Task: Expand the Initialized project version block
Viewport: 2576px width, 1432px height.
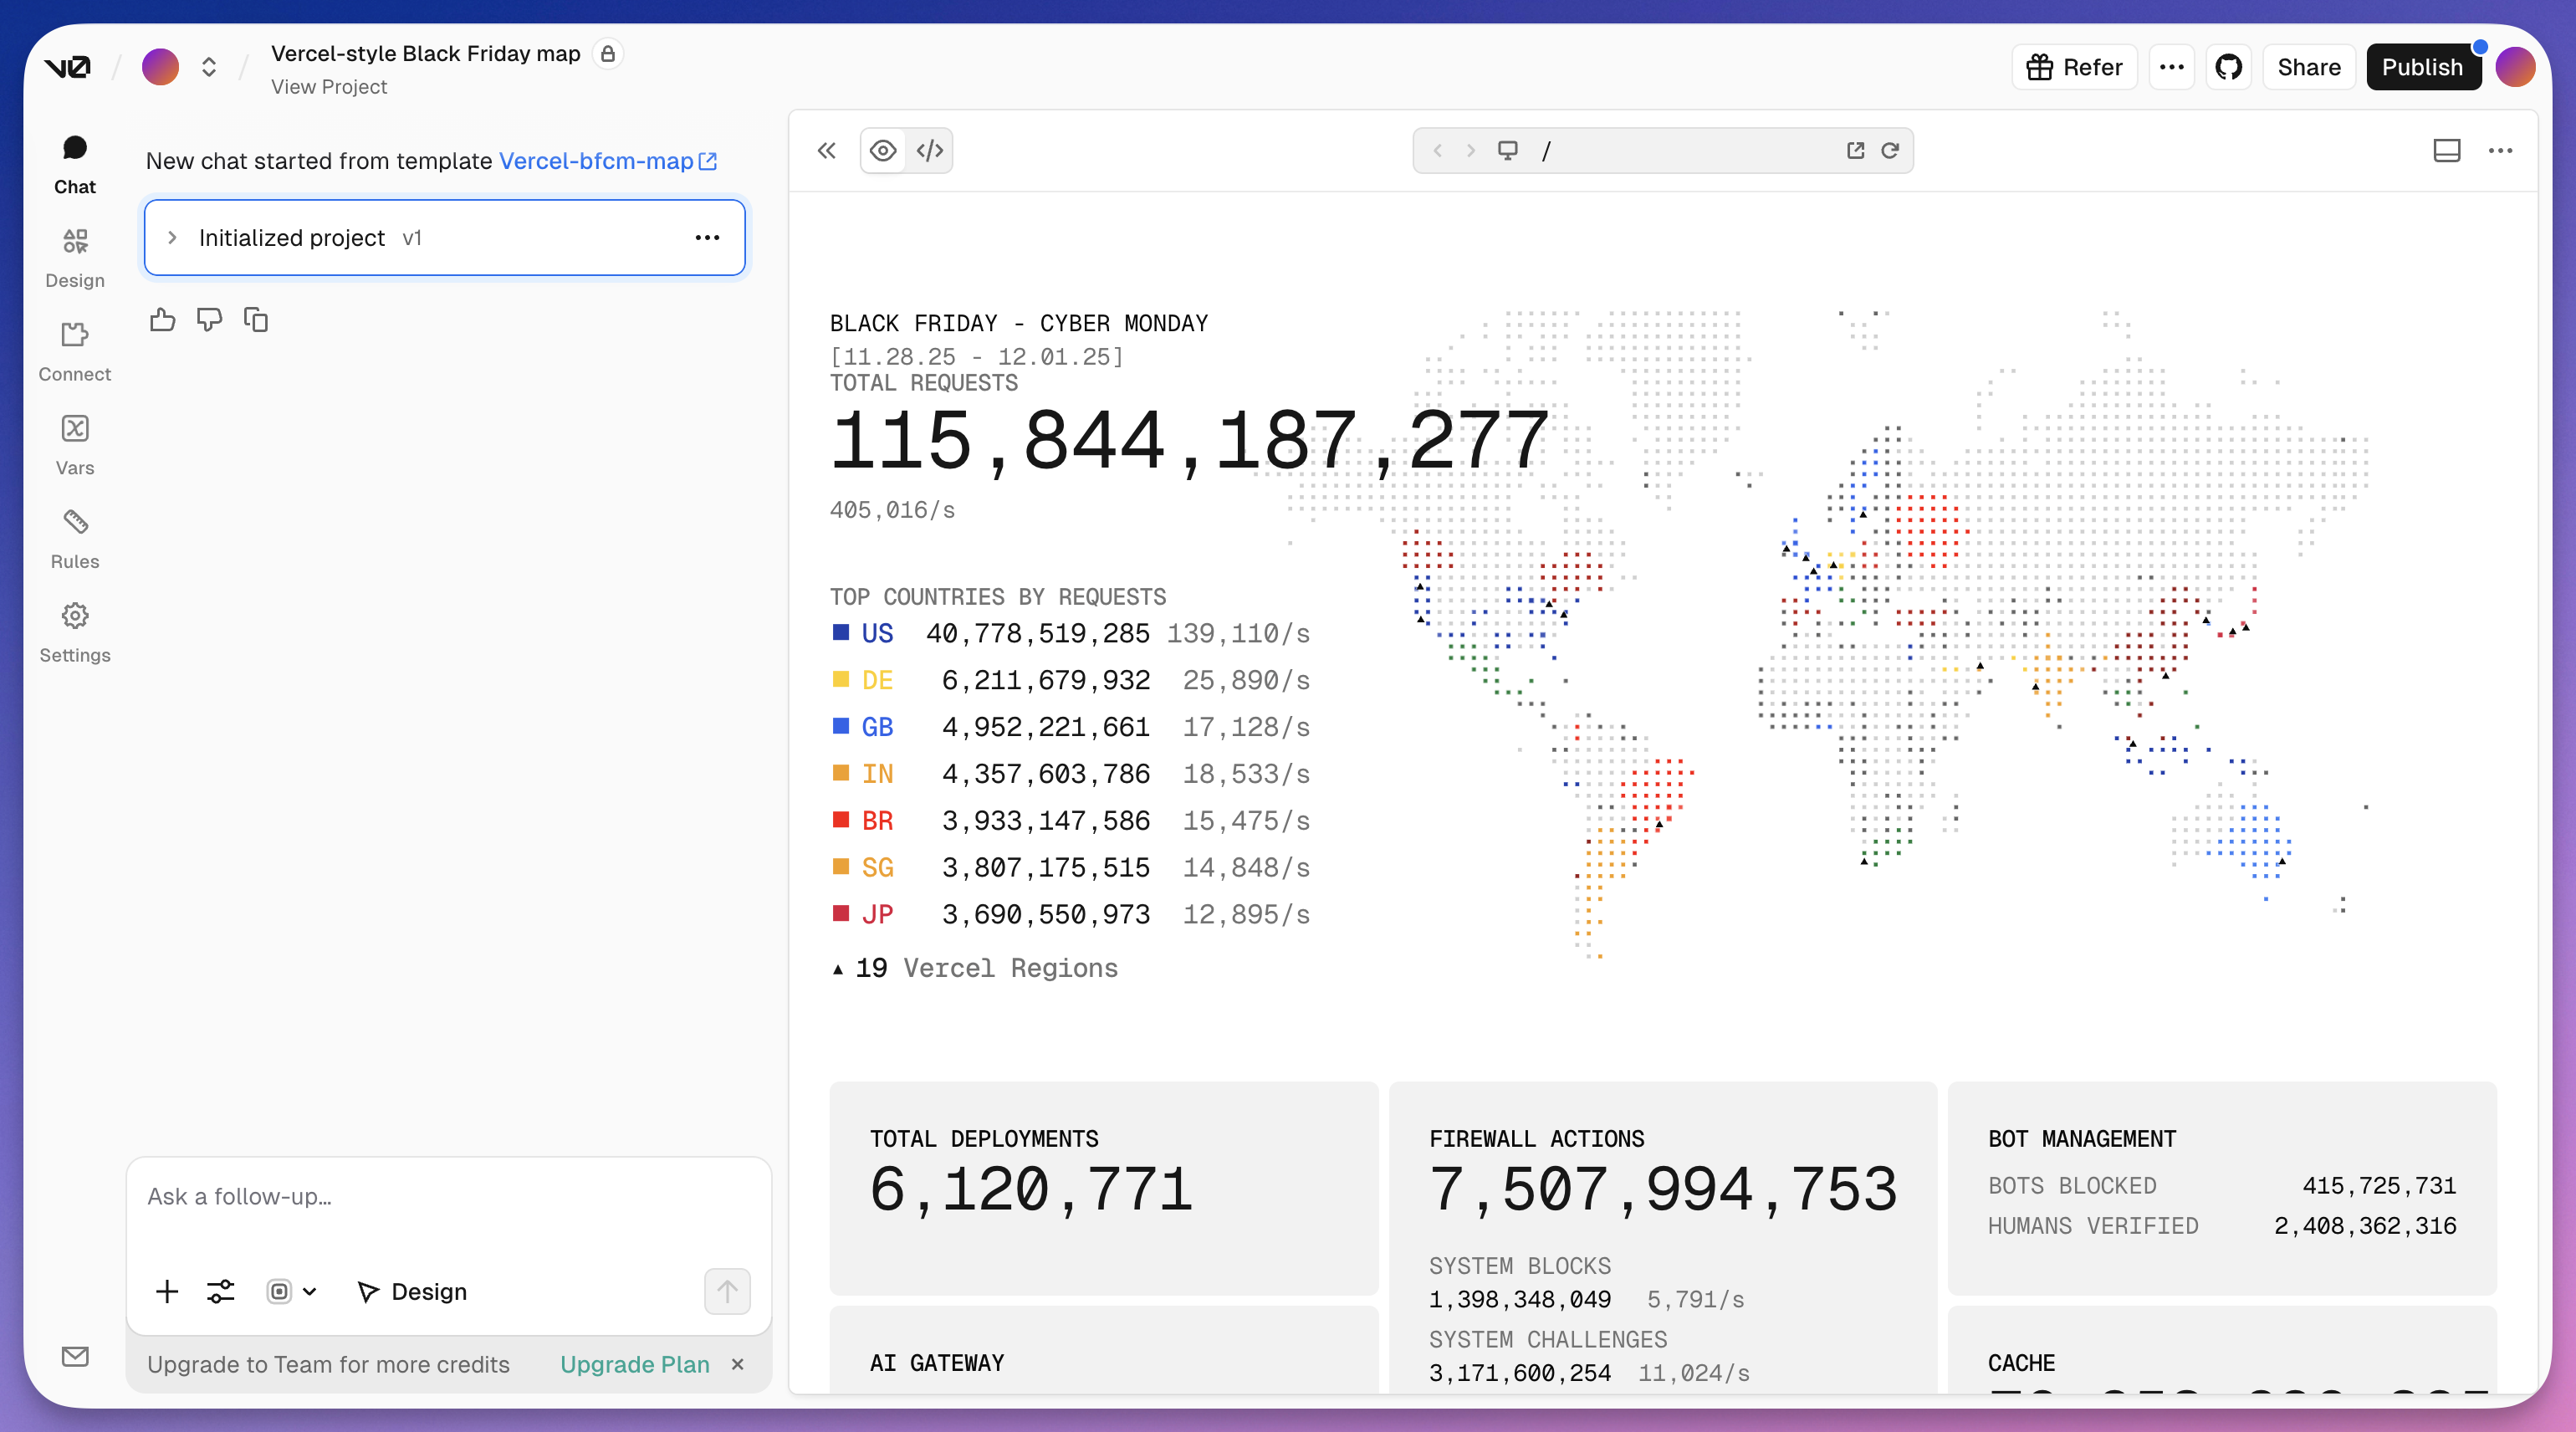Action: click(x=172, y=238)
